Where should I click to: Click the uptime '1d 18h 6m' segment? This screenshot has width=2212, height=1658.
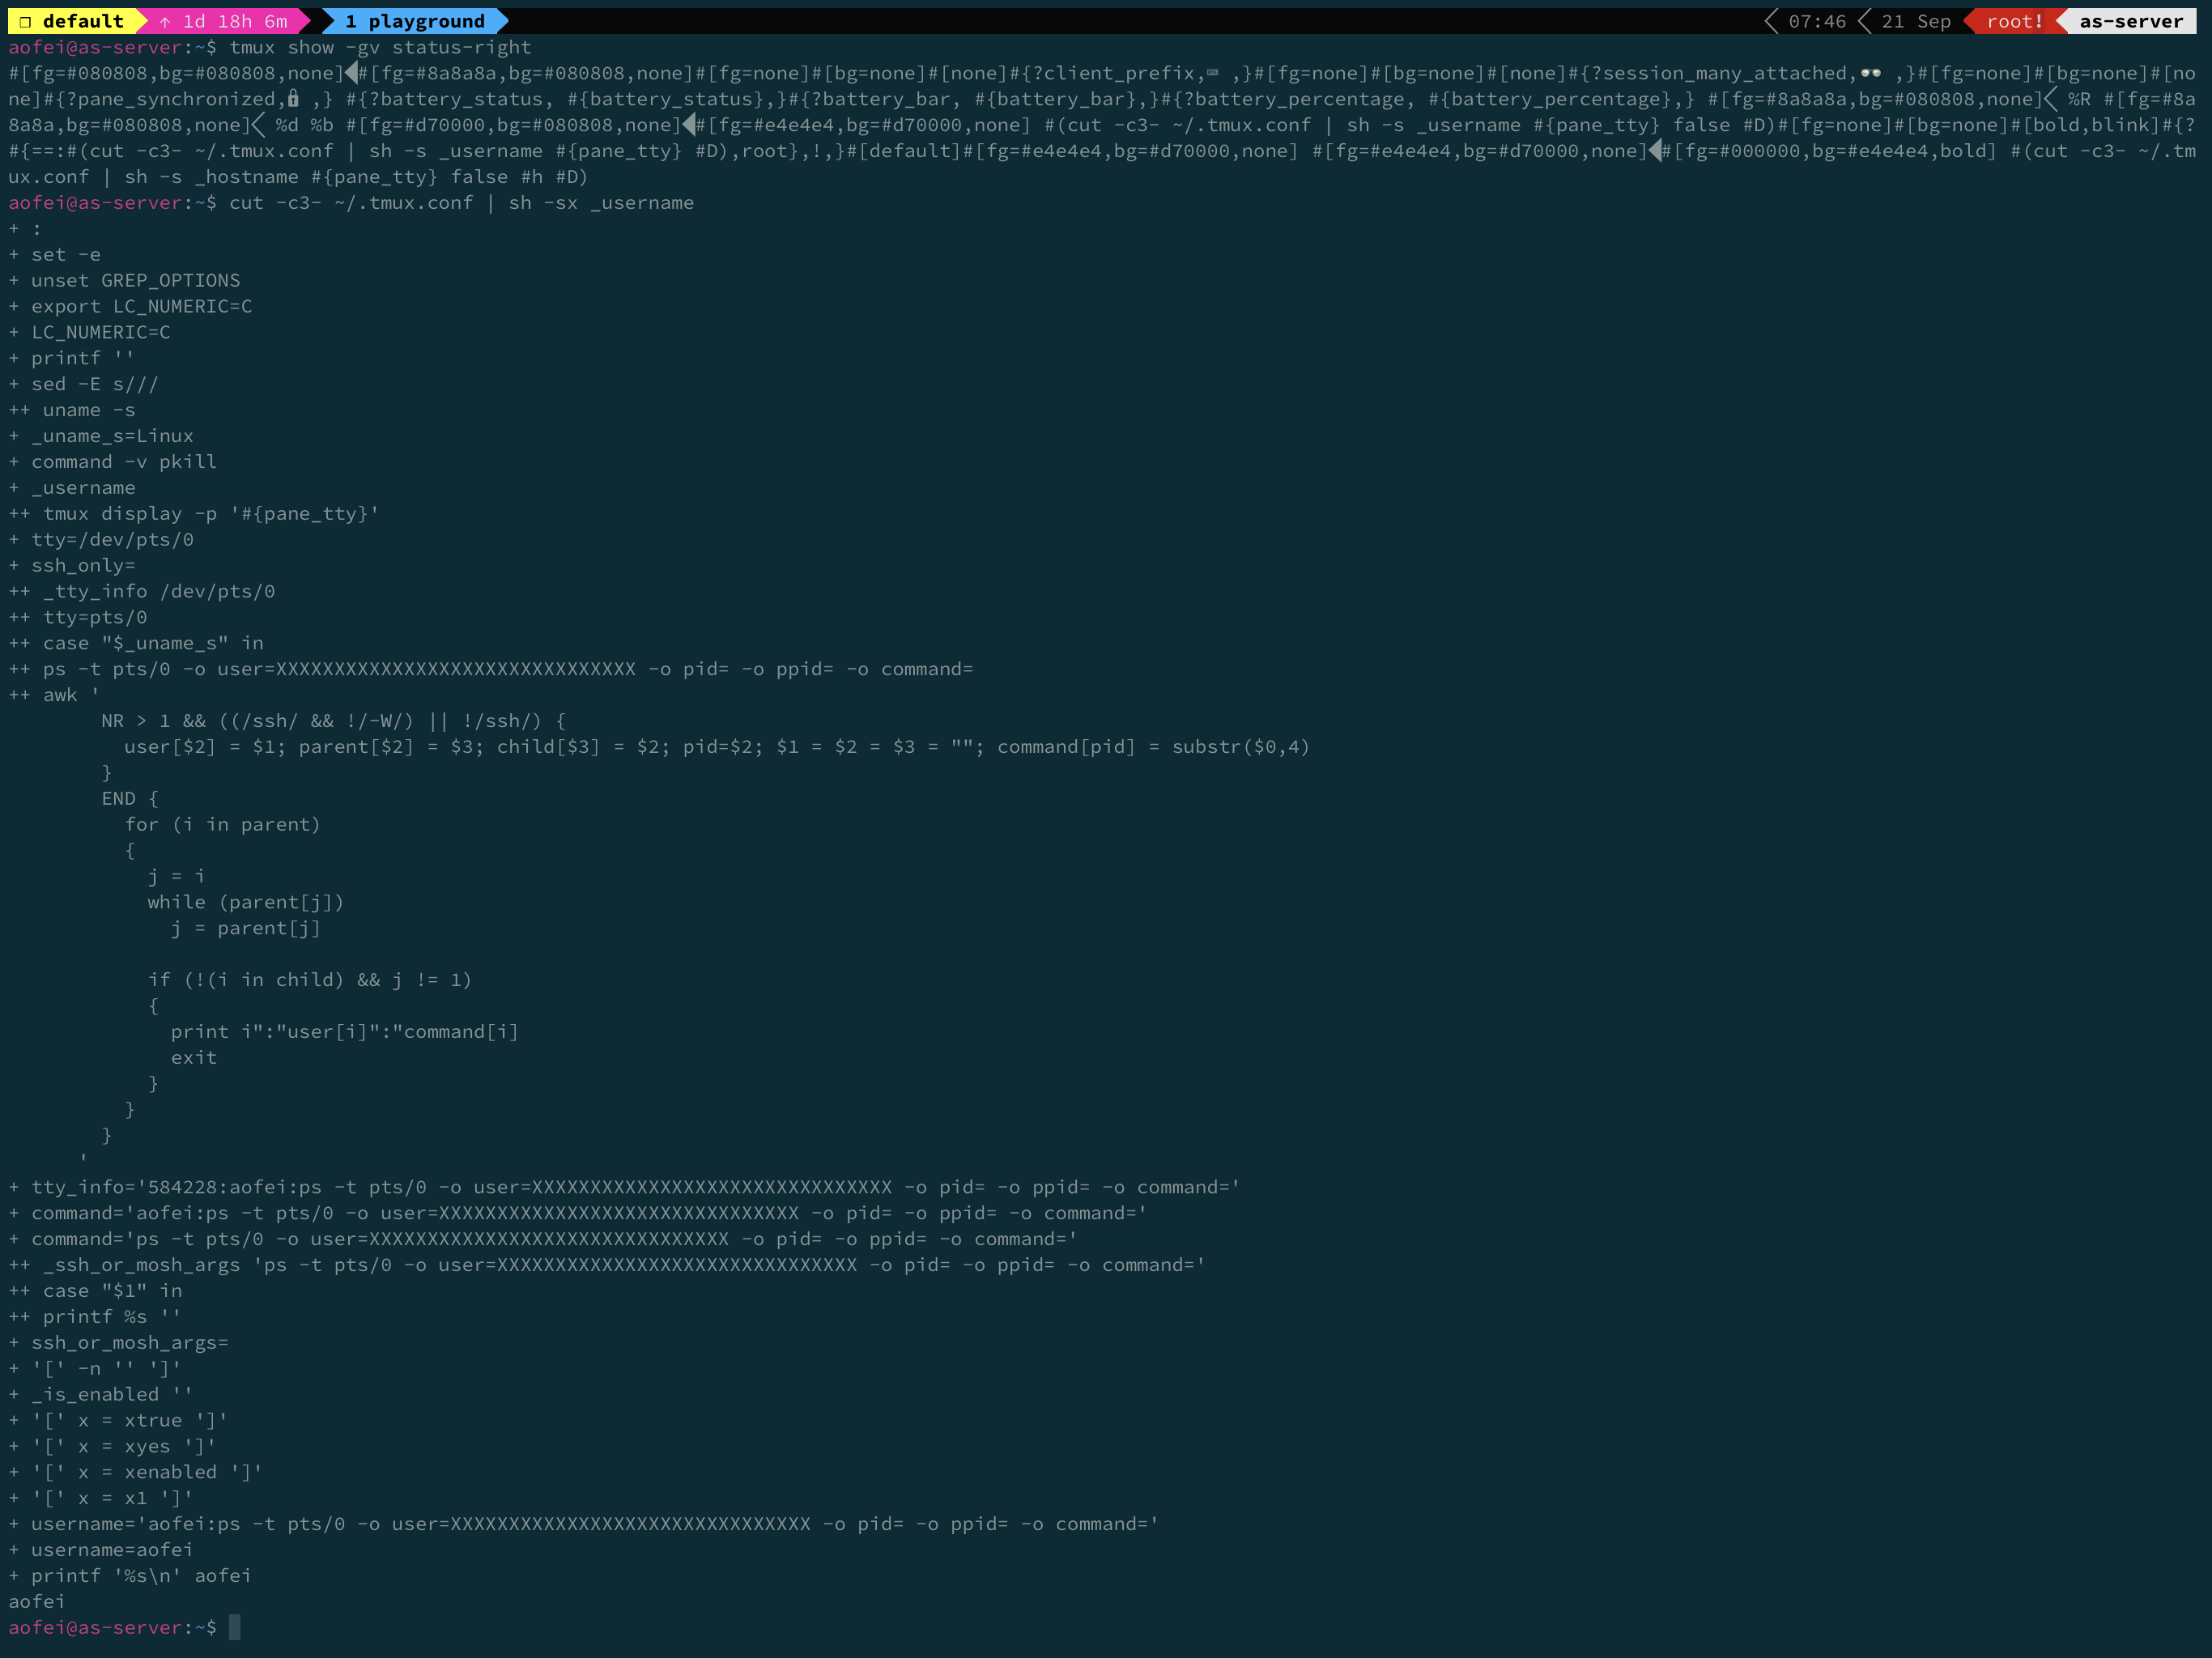pos(235,21)
